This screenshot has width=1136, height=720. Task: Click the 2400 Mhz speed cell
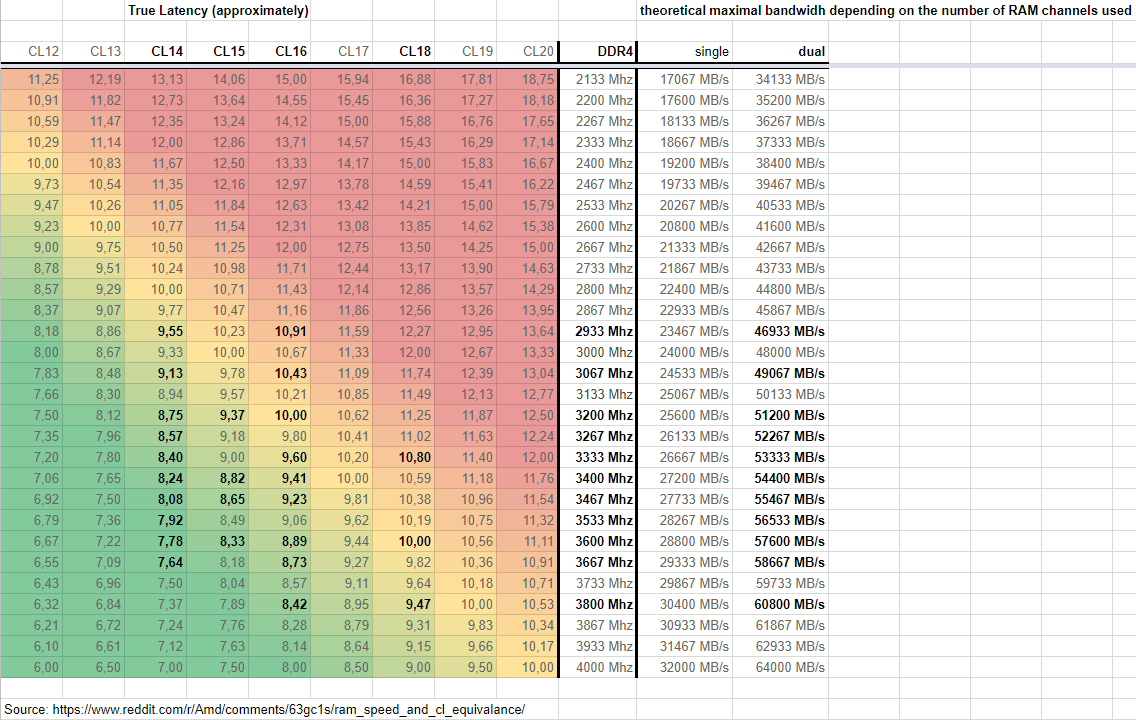598,163
